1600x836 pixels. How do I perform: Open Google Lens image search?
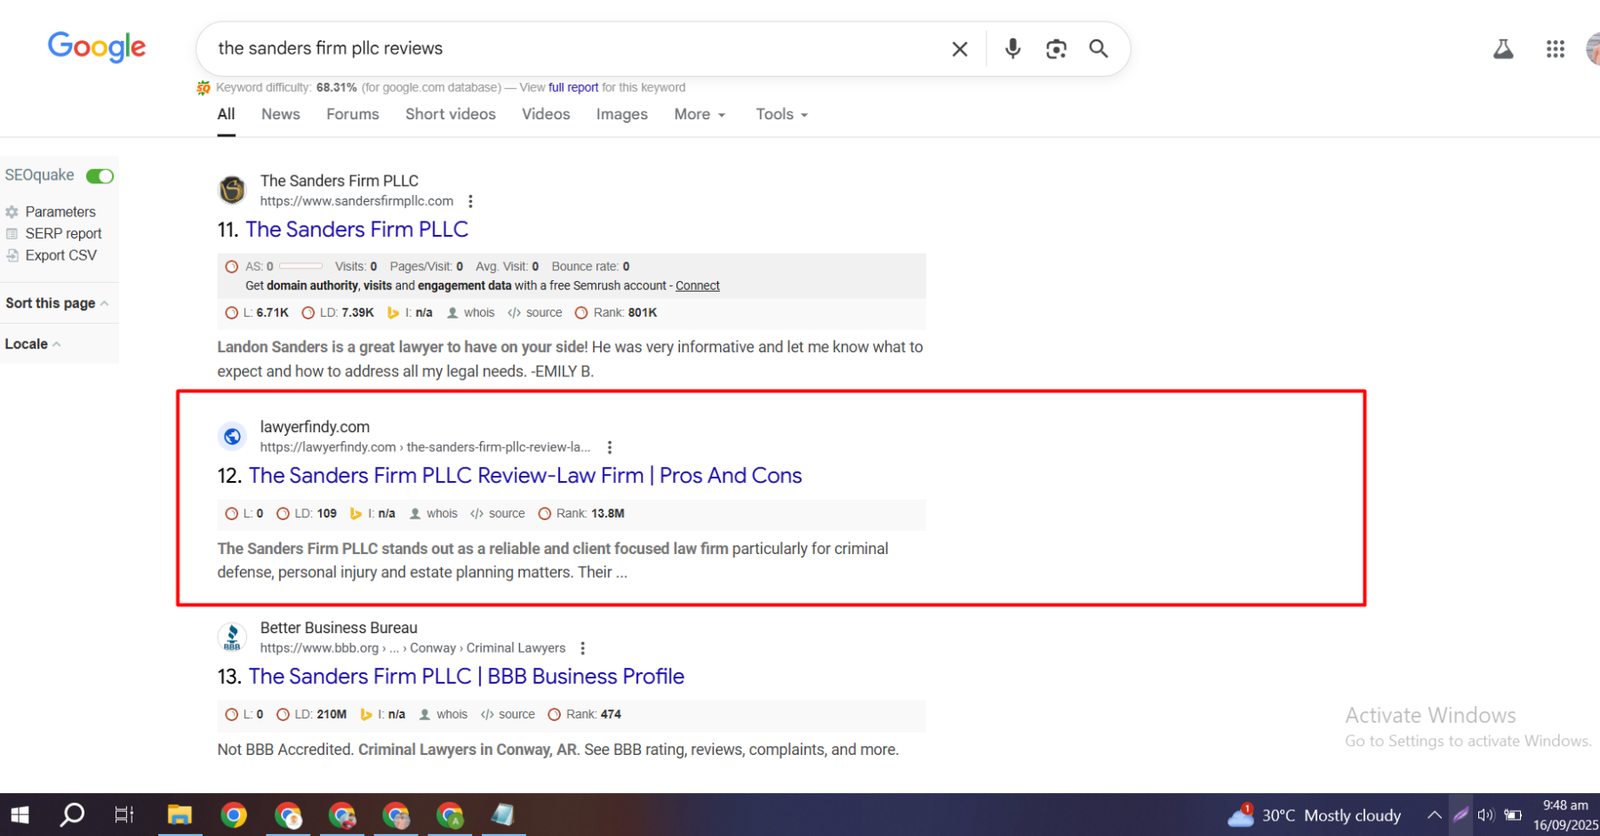(1056, 48)
